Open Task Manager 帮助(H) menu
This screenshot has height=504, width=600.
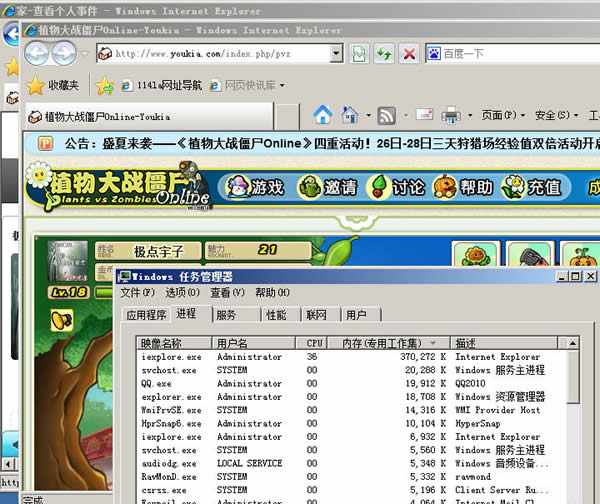click(x=272, y=293)
